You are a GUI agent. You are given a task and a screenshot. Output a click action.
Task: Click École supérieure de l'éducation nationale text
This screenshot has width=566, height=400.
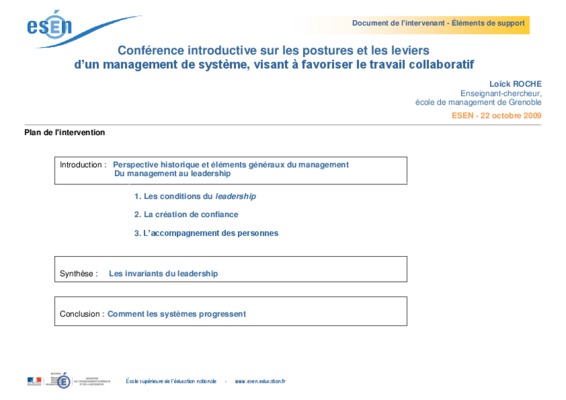coord(171,381)
